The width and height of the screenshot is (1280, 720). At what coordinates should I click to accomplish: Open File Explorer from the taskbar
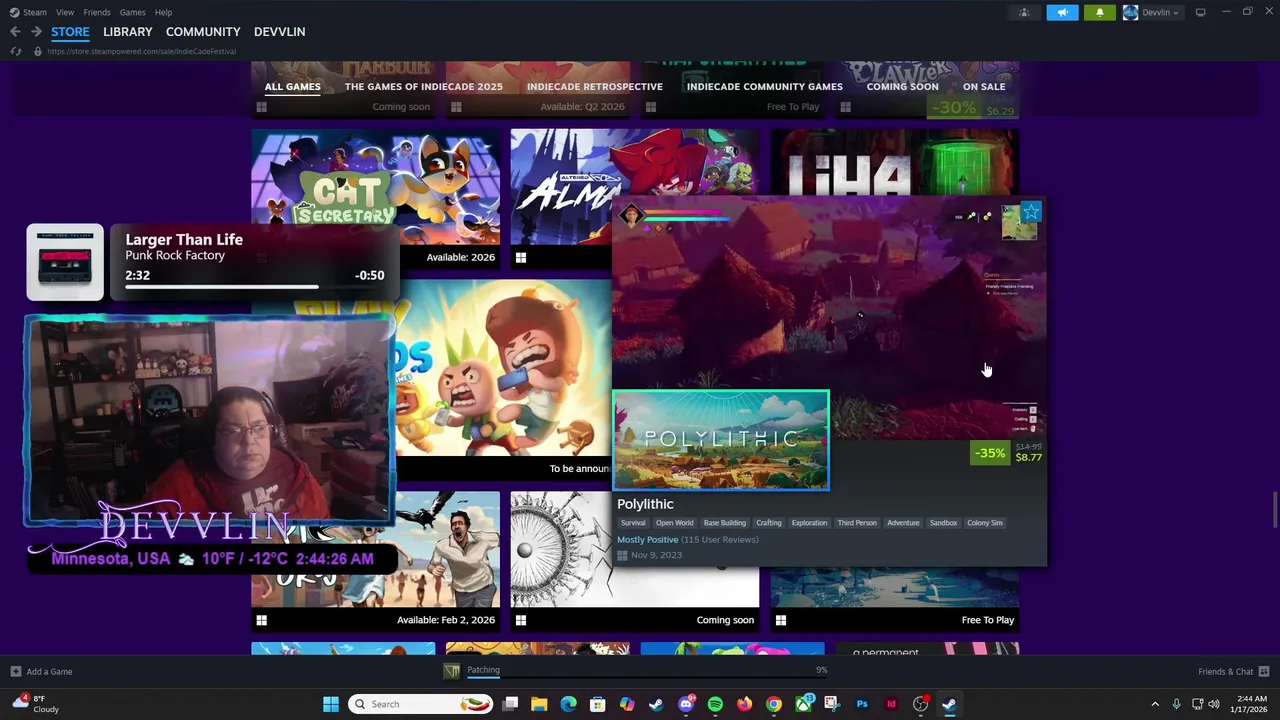[x=539, y=704]
